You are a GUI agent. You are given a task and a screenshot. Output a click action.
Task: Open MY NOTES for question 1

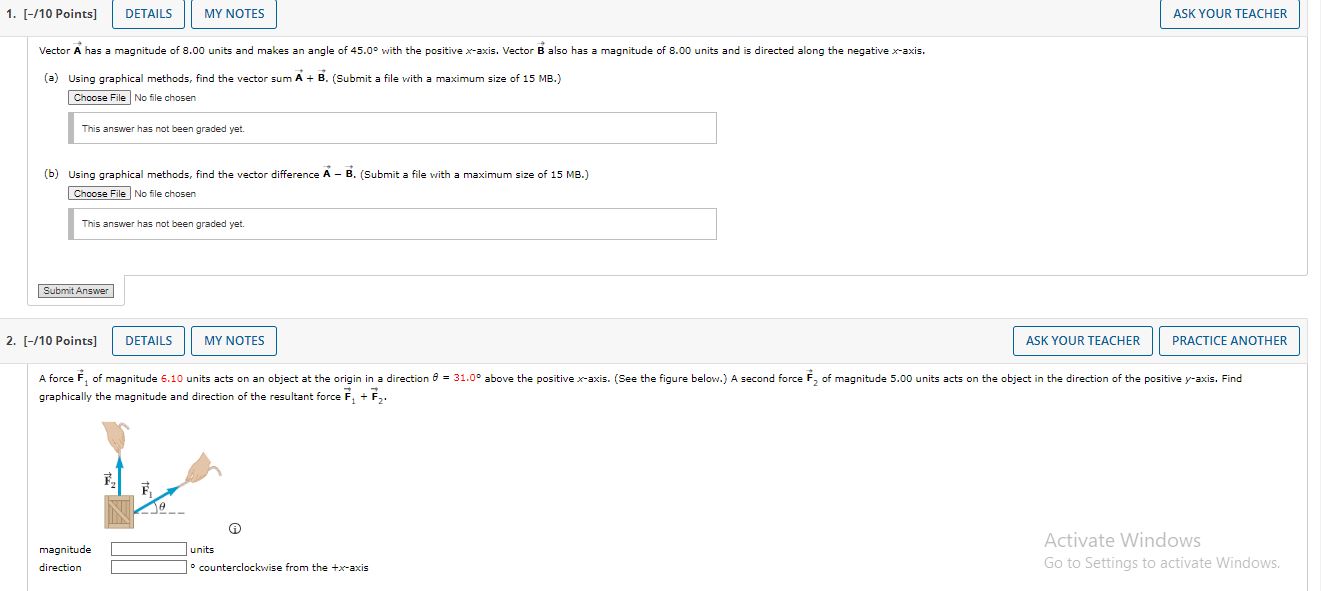(x=233, y=13)
